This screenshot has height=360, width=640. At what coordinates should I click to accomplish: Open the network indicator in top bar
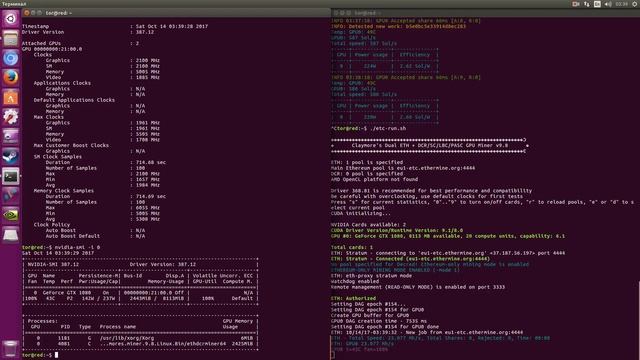587,4
